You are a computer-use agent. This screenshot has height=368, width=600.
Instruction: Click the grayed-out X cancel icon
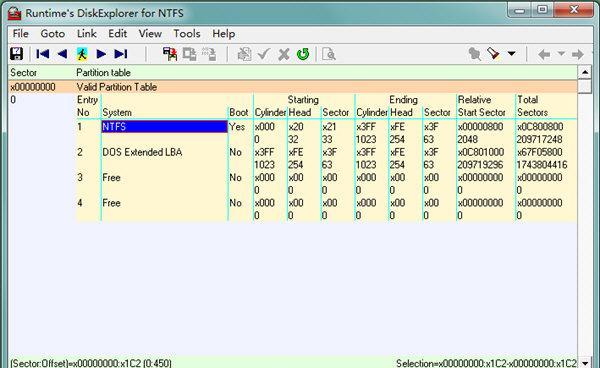(x=284, y=54)
